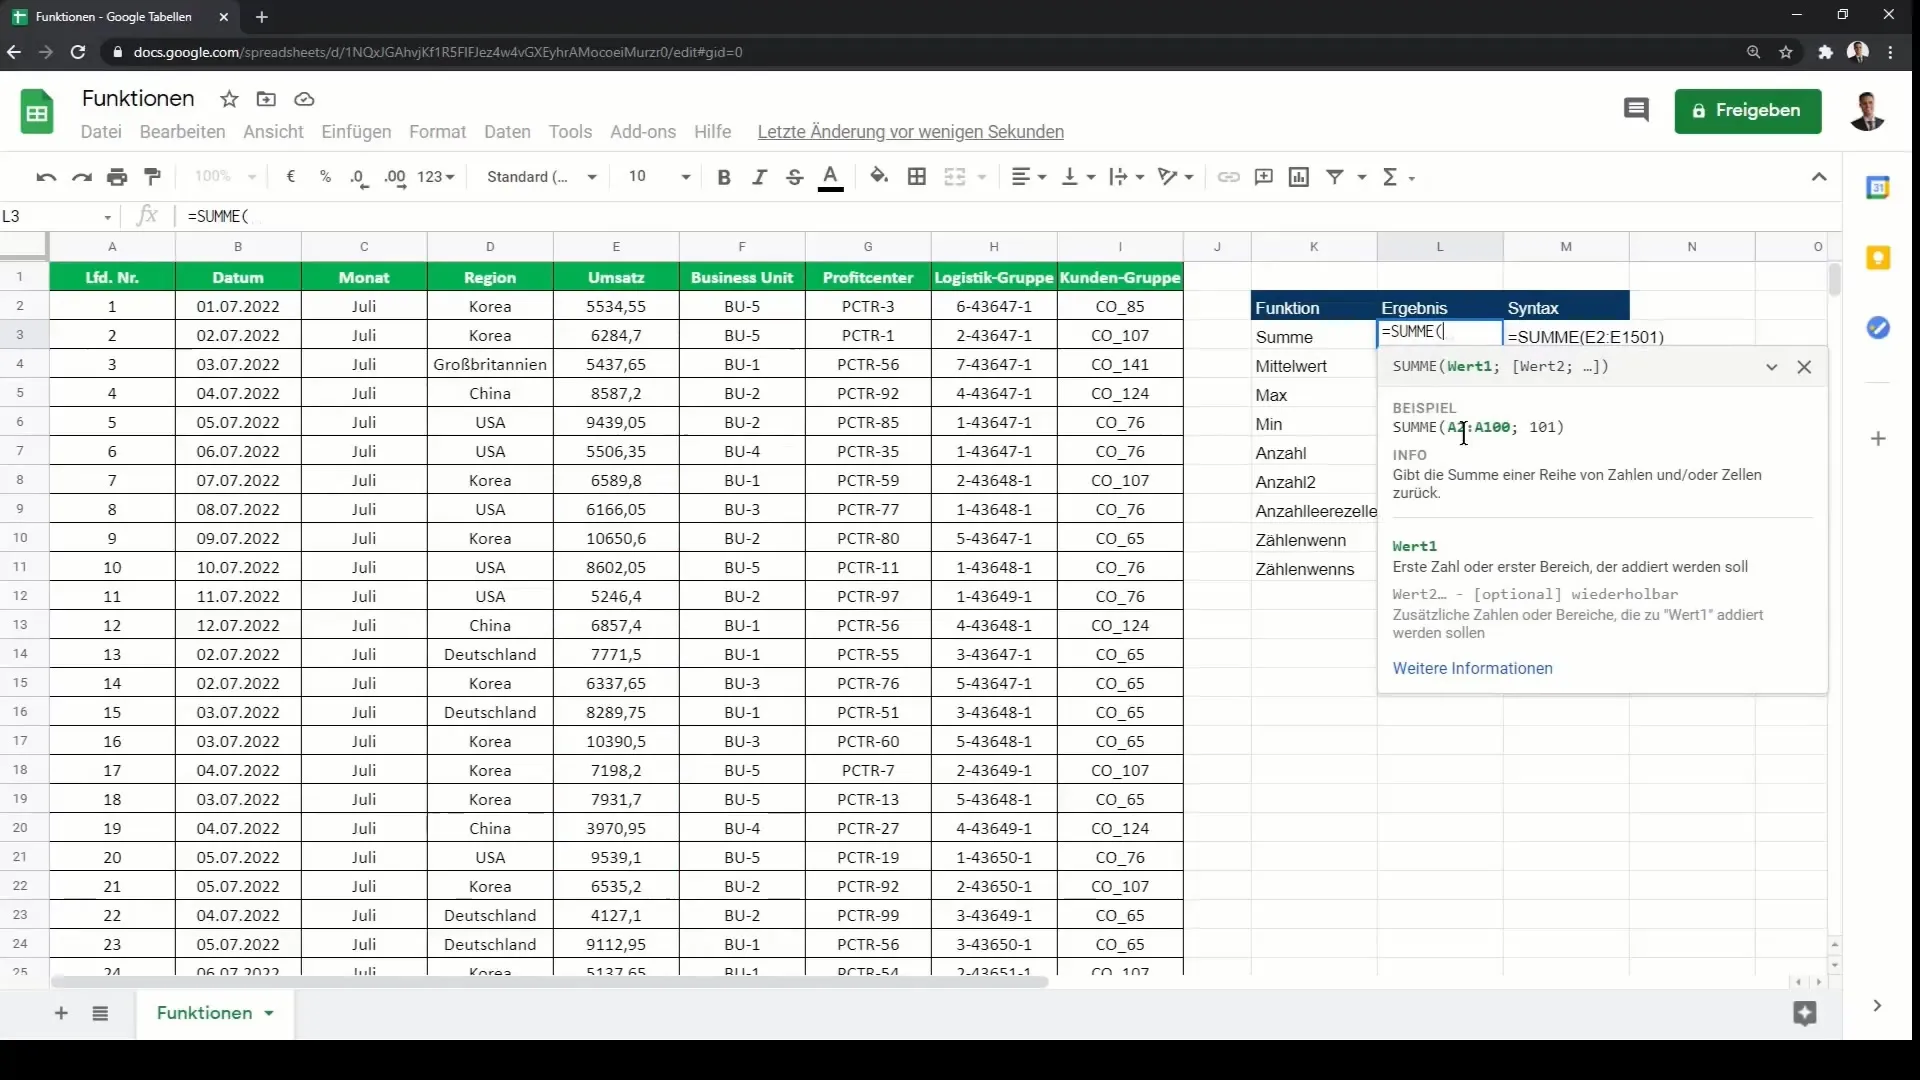1920x1080 pixels.
Task: Open the Add-ons menu
Action: pyautogui.click(x=643, y=132)
